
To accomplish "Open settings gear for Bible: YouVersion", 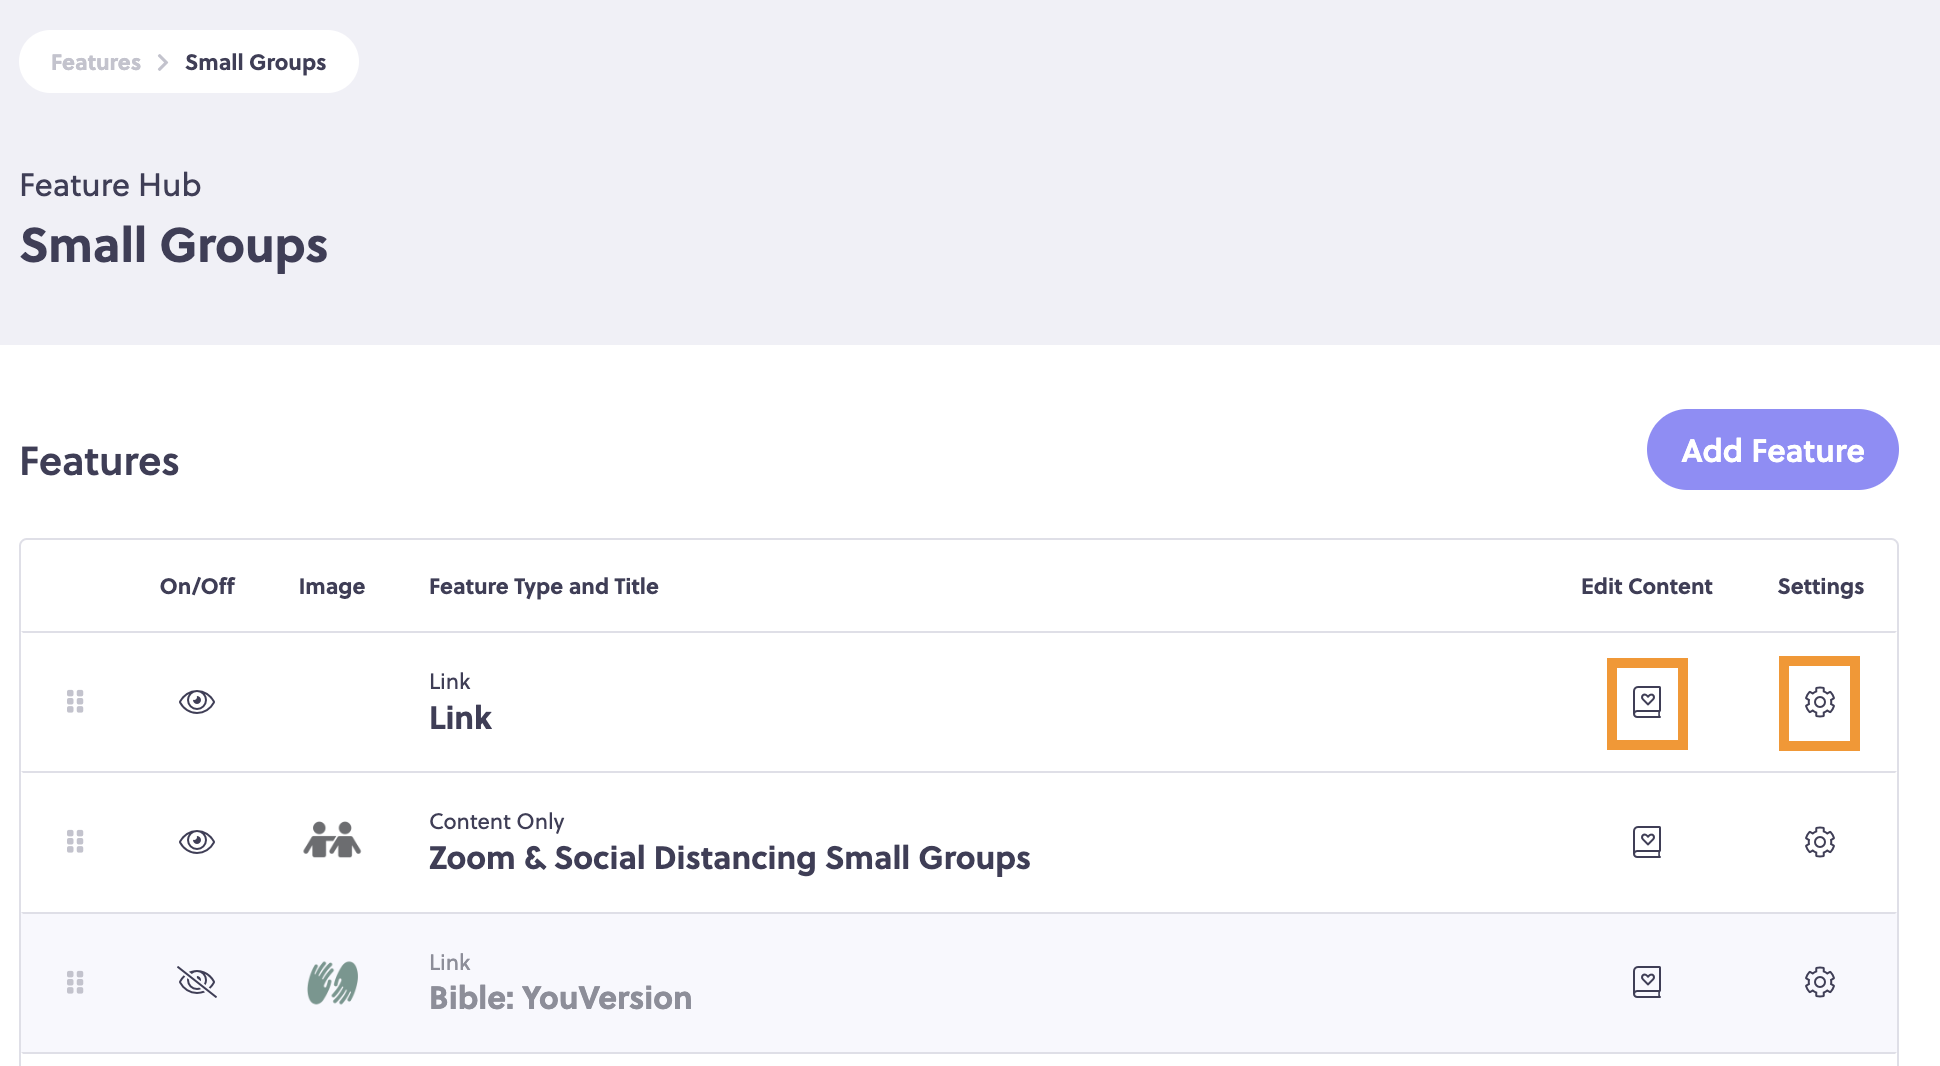I will click(1819, 982).
